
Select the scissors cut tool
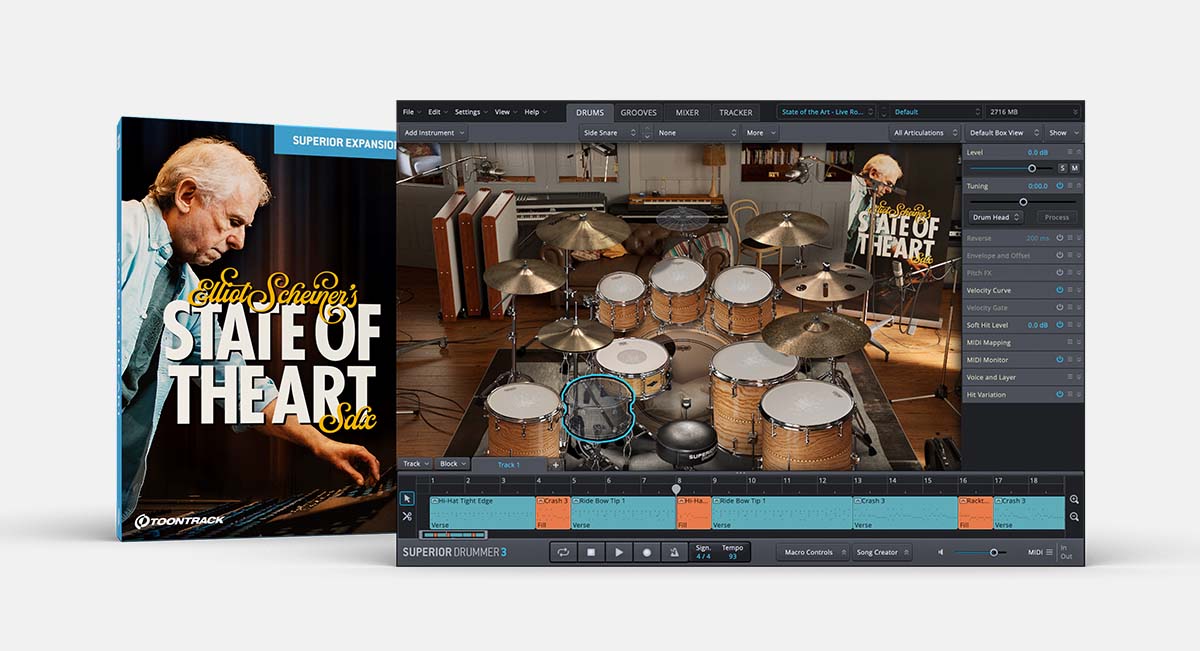(407, 516)
